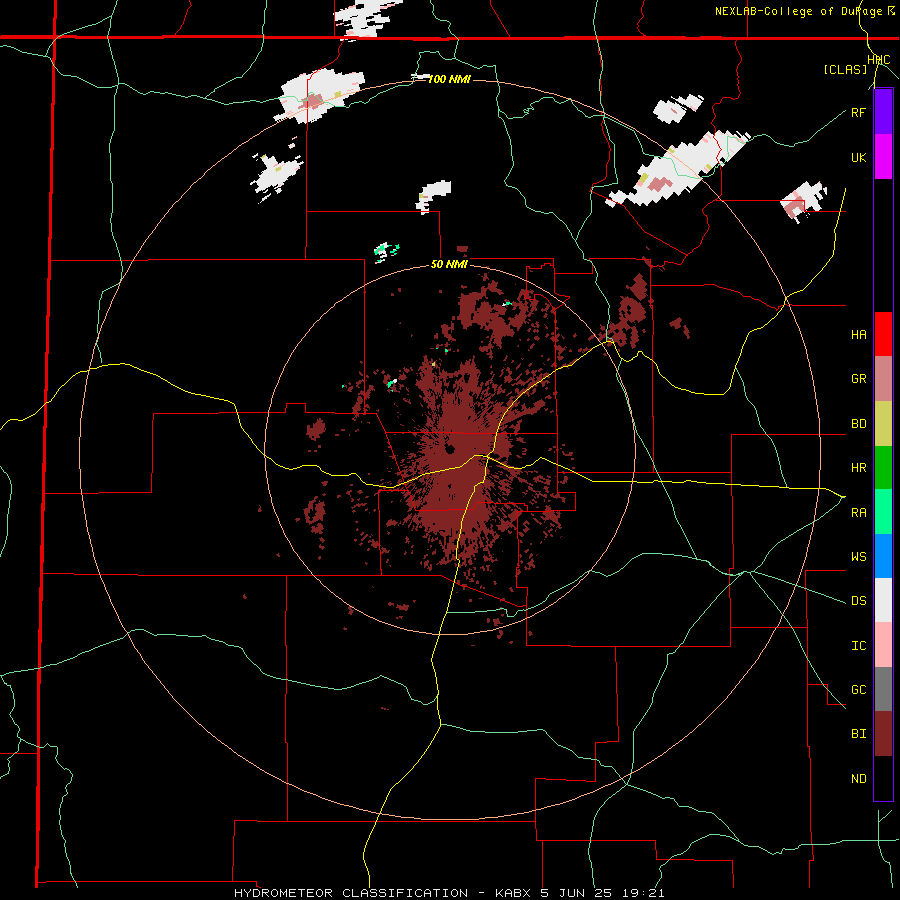Select the IC light pink legend swatch
The width and height of the screenshot is (900, 900).
[883, 645]
